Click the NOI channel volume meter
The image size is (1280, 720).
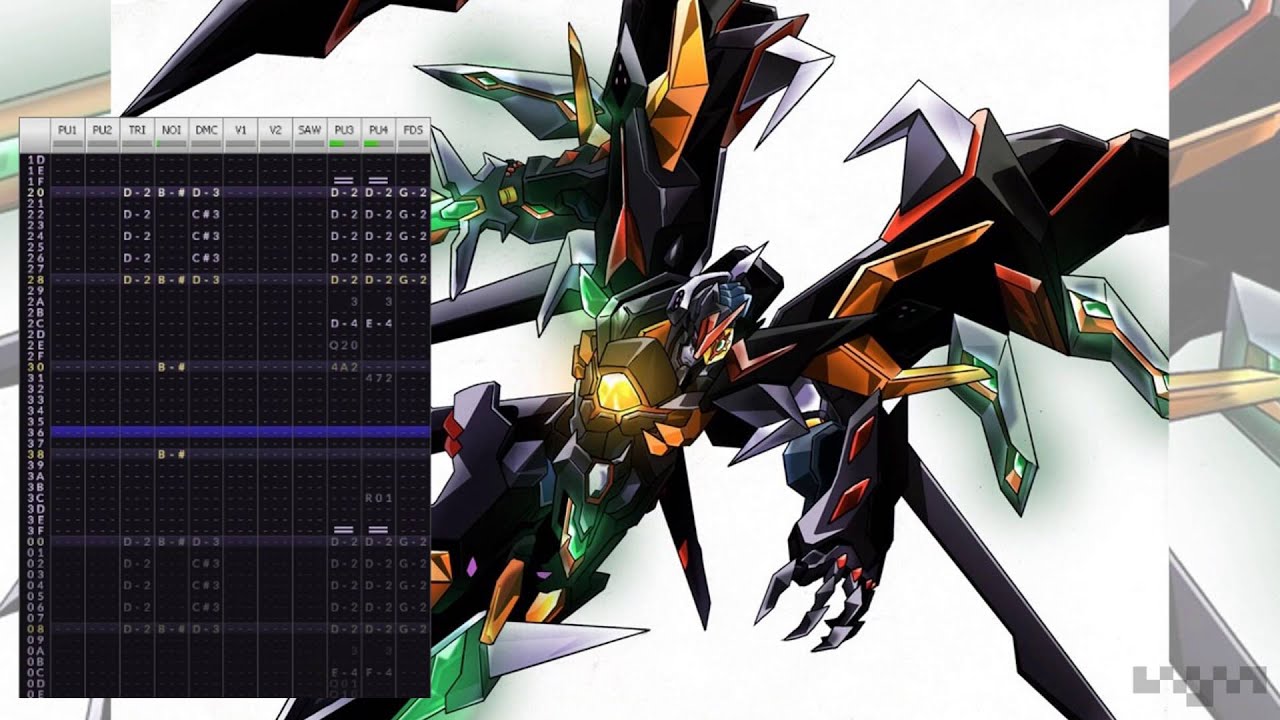pyautogui.click(x=171, y=145)
